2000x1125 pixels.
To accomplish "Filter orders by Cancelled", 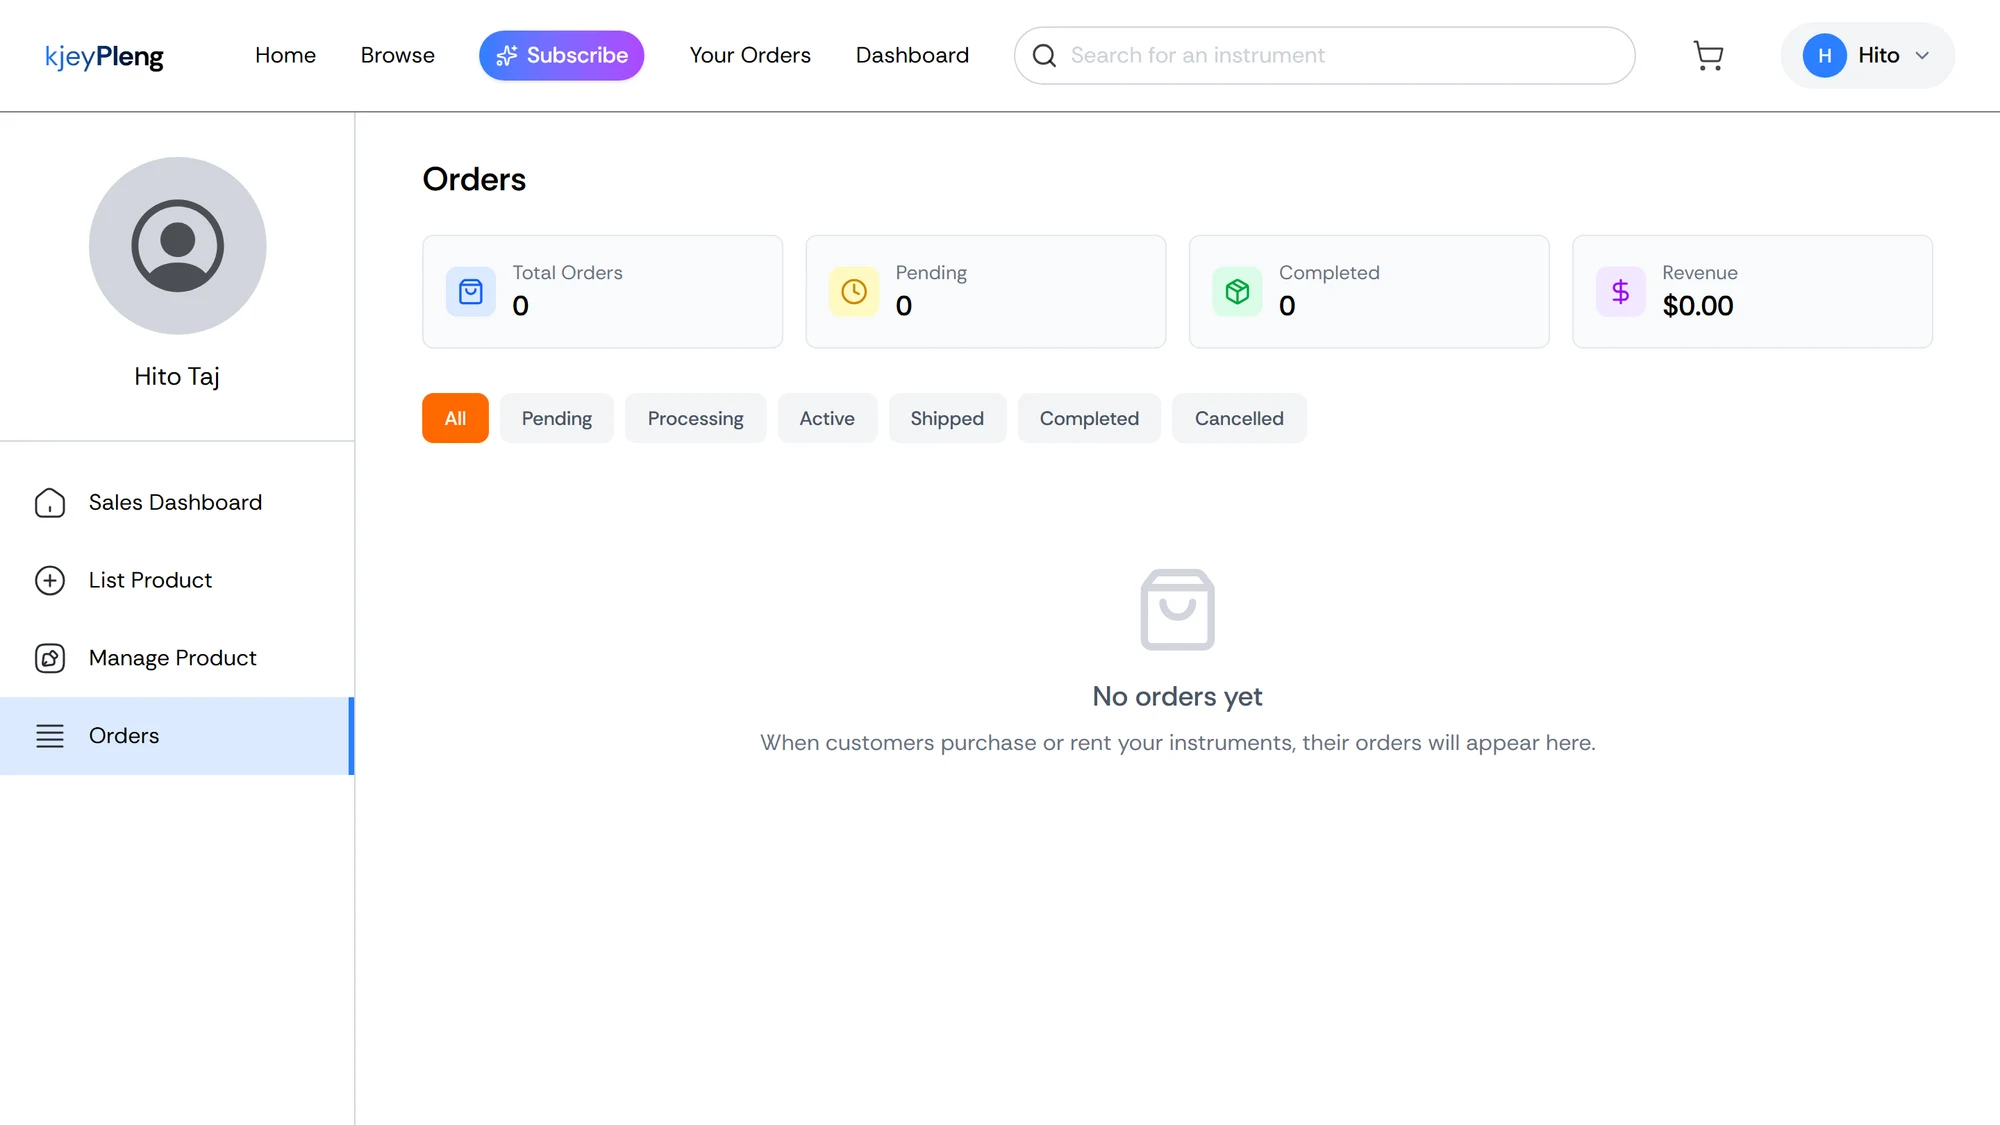I will click(1239, 418).
